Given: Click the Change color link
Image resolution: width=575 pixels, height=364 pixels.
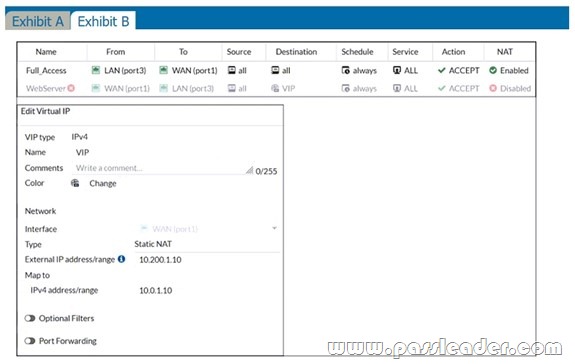Looking at the screenshot, I should tap(103, 183).
